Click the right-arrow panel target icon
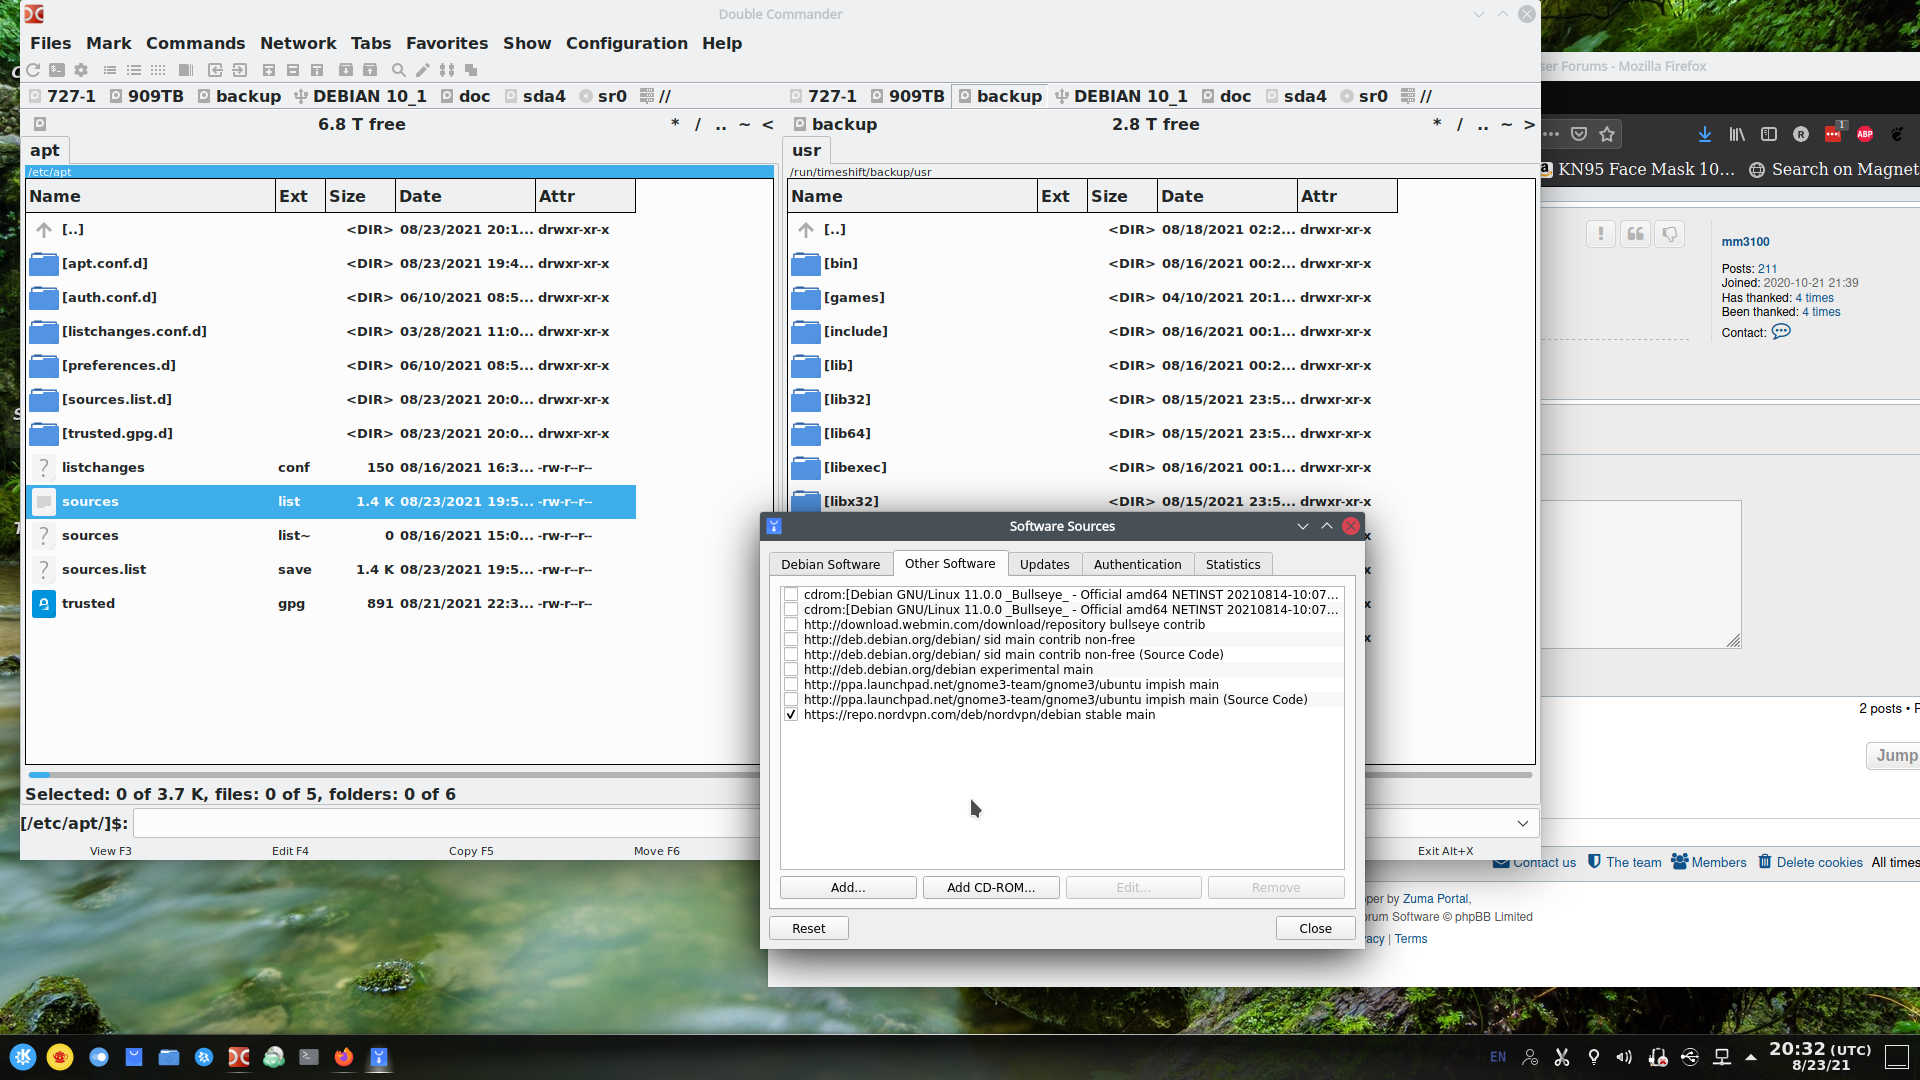1920x1080 pixels. click(239, 70)
